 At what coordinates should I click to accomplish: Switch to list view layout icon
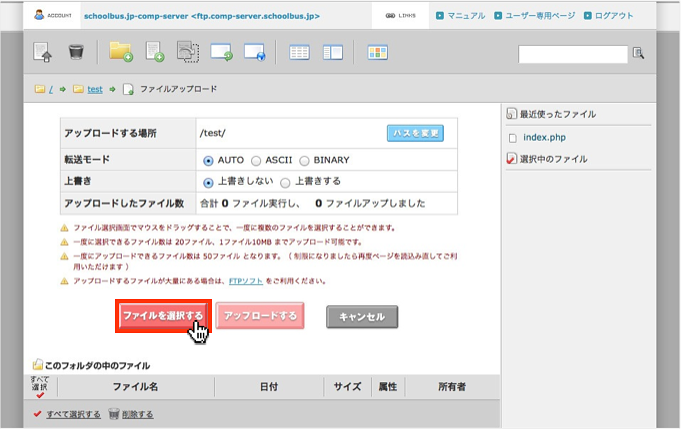click(x=299, y=53)
